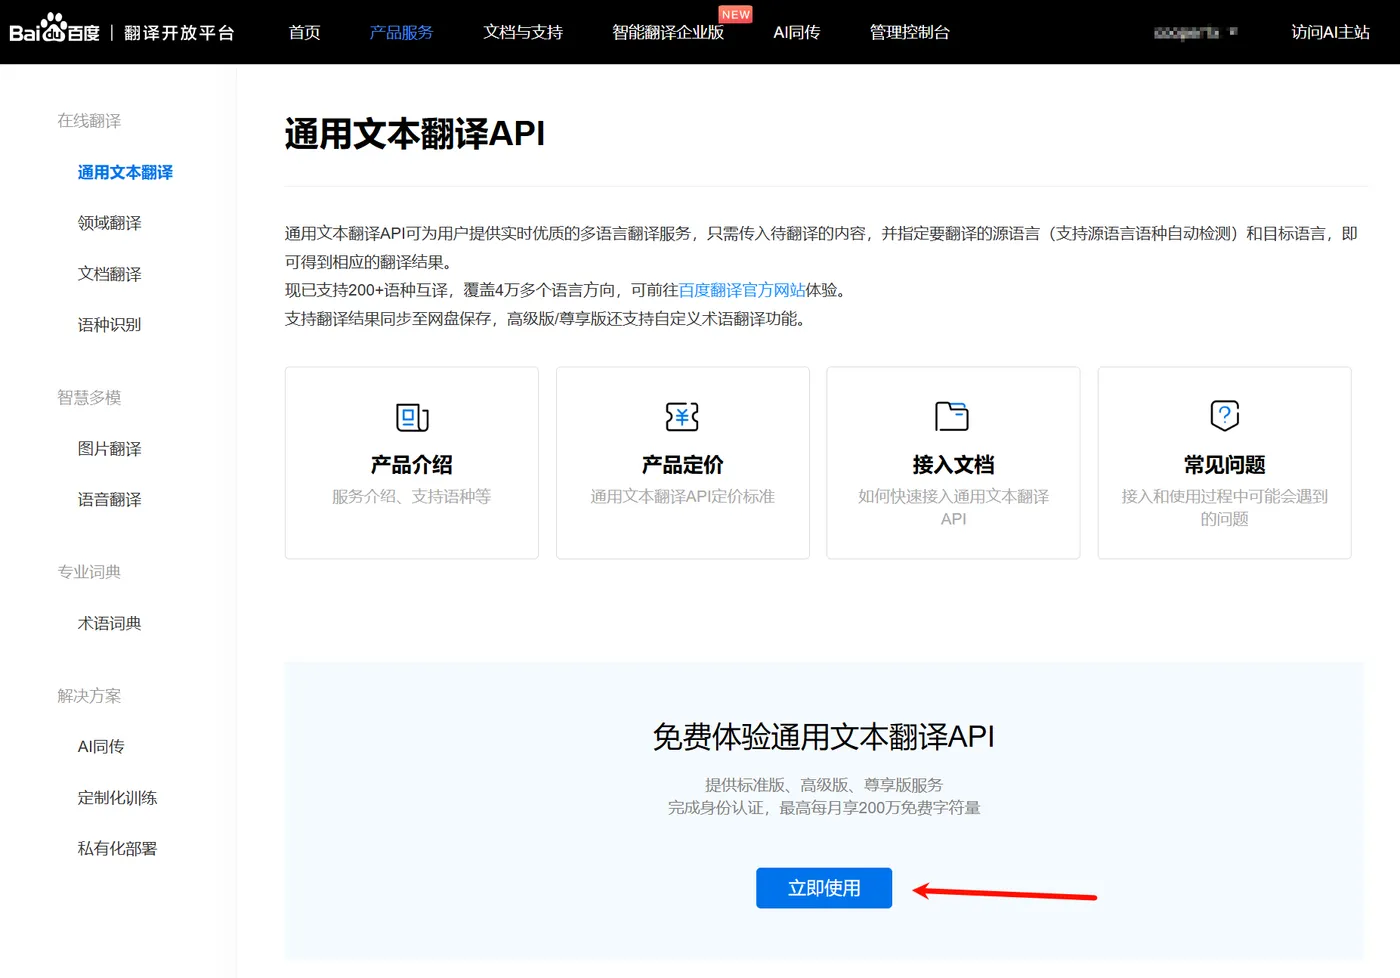Screen dimensions: 1400x978
Task: Click the 接入和使用过程中可能会遇到的问题 description
Action: pos(1224,508)
